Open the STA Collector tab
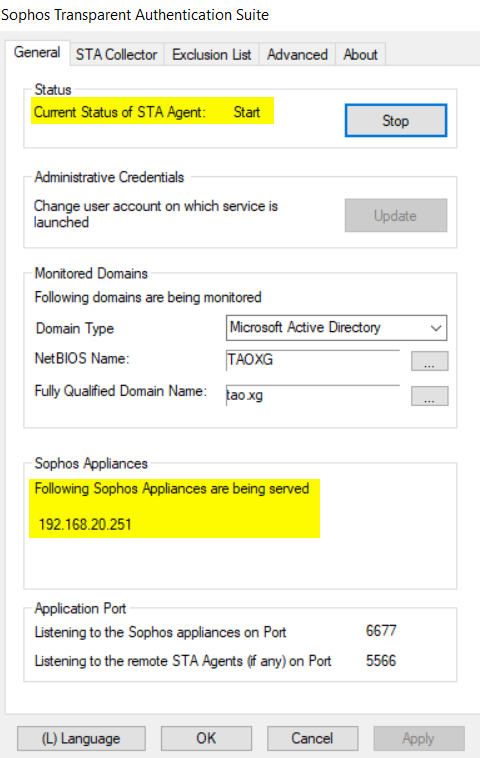The image size is (480, 758). (116, 55)
